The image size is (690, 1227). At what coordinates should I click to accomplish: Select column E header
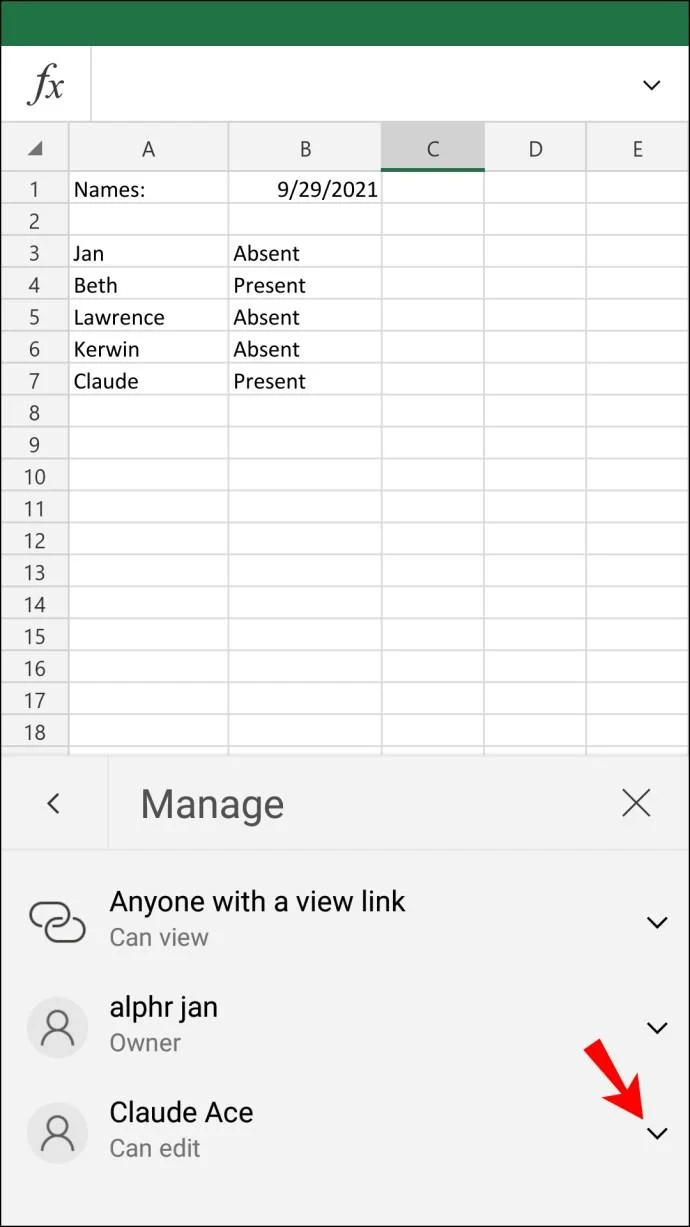[x=637, y=148]
